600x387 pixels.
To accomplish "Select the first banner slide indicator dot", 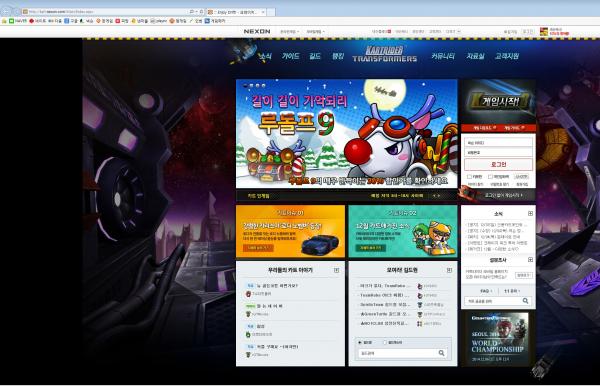I will coord(245,86).
